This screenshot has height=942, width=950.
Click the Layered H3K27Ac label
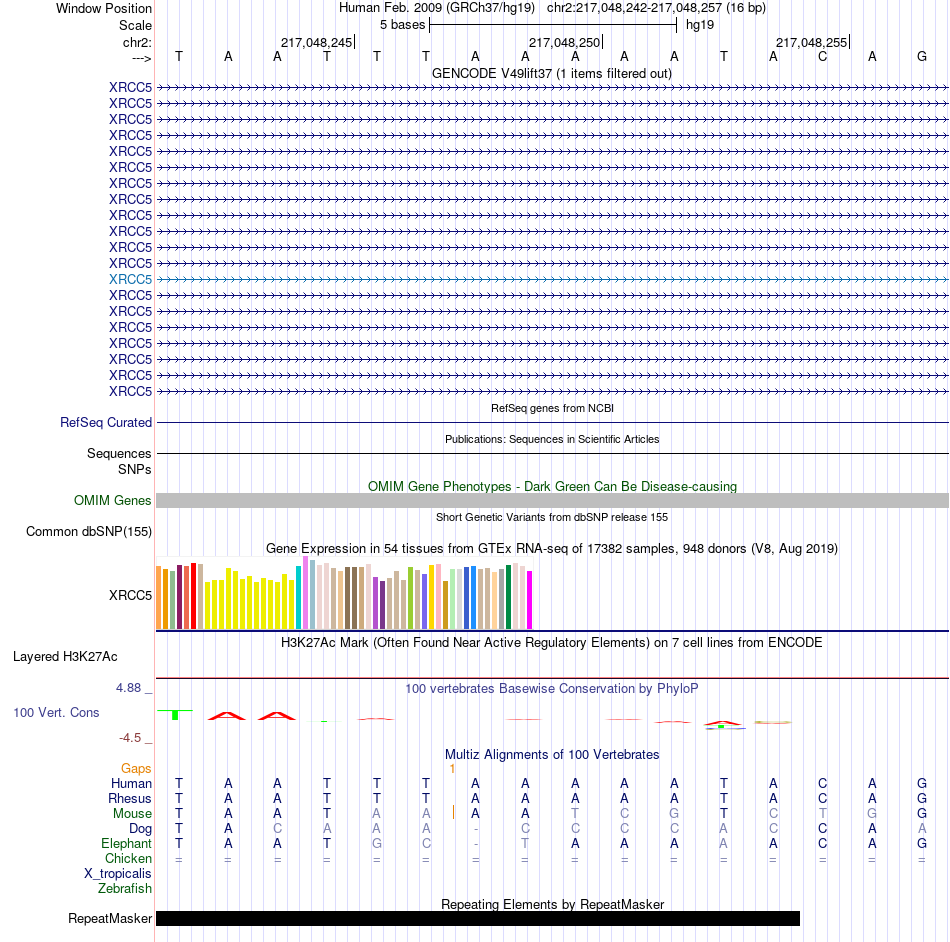click(x=65, y=657)
